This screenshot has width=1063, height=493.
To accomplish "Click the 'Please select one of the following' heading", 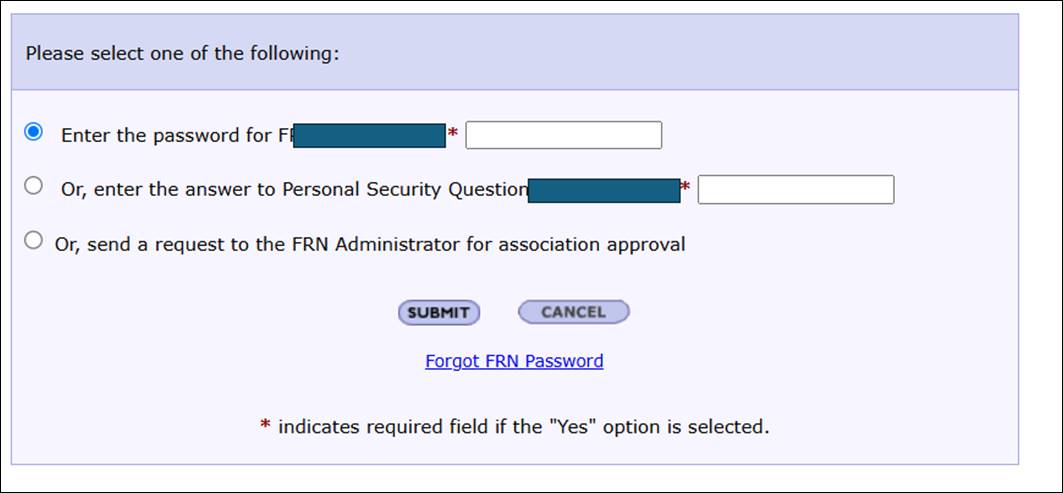I will 182,53.
